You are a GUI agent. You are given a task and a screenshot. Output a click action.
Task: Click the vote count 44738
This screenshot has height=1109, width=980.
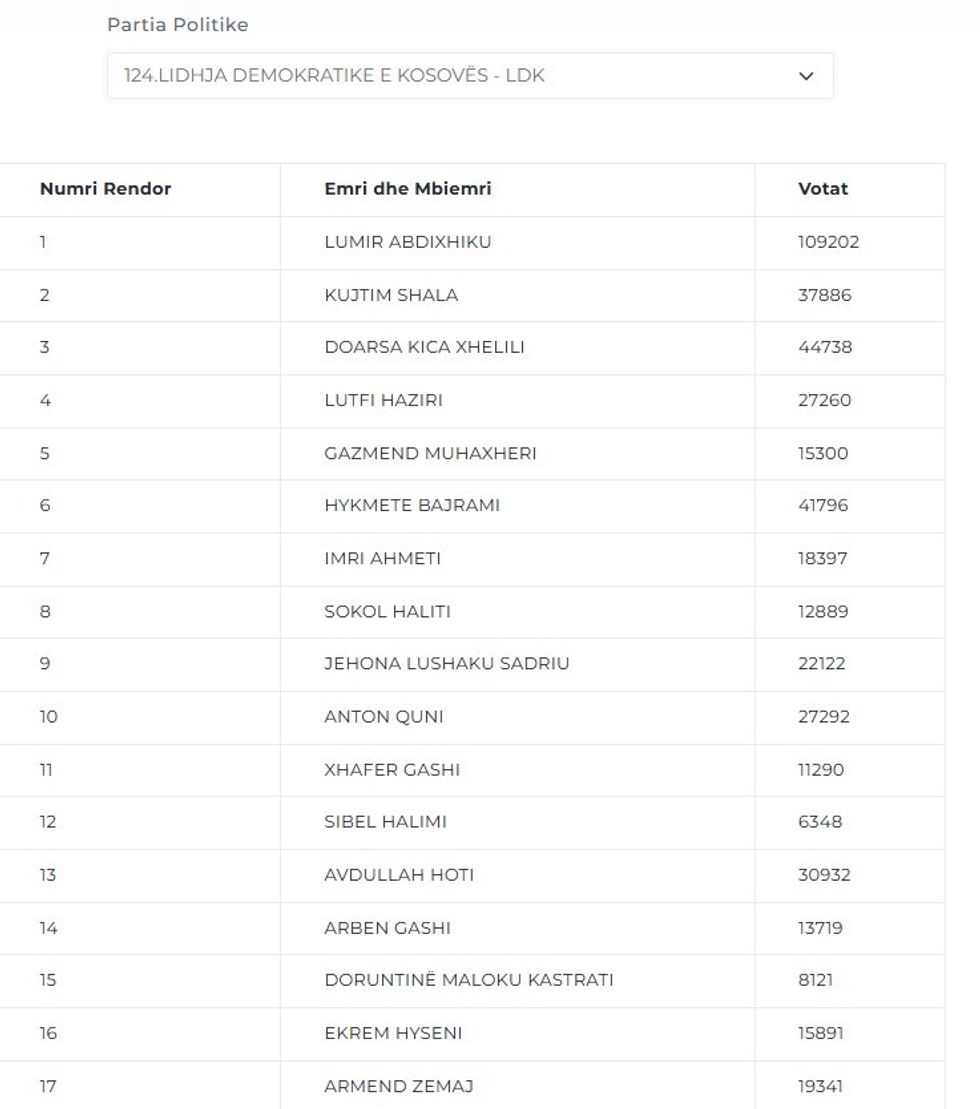point(825,348)
